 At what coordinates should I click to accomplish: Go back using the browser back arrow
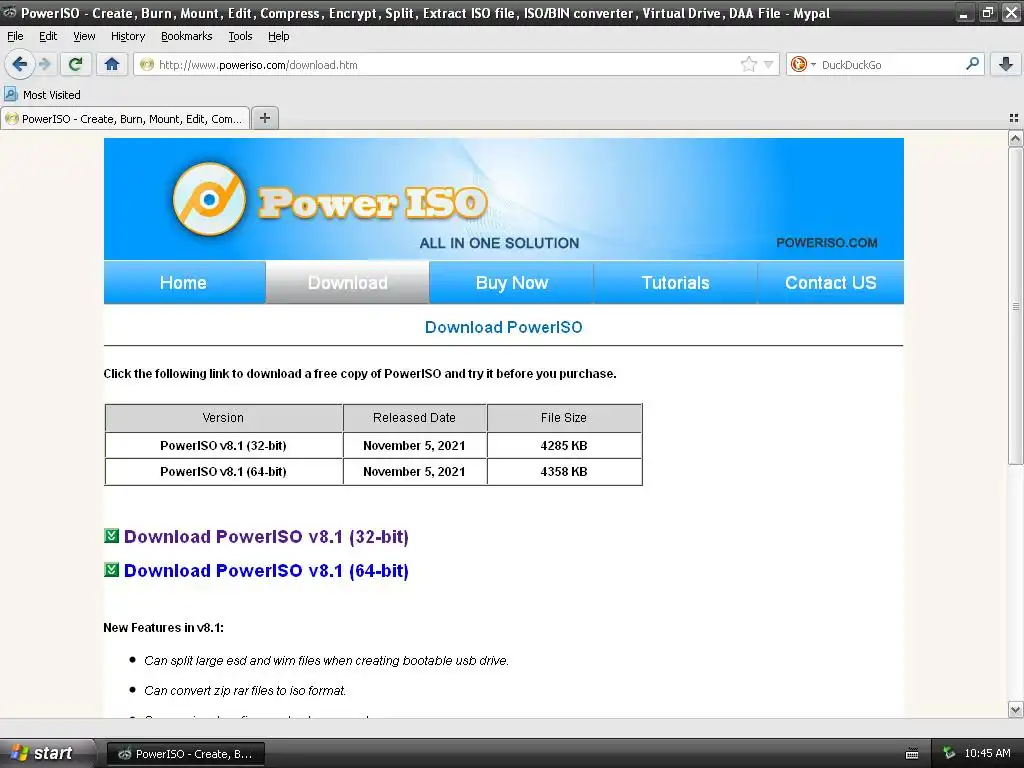[20, 64]
